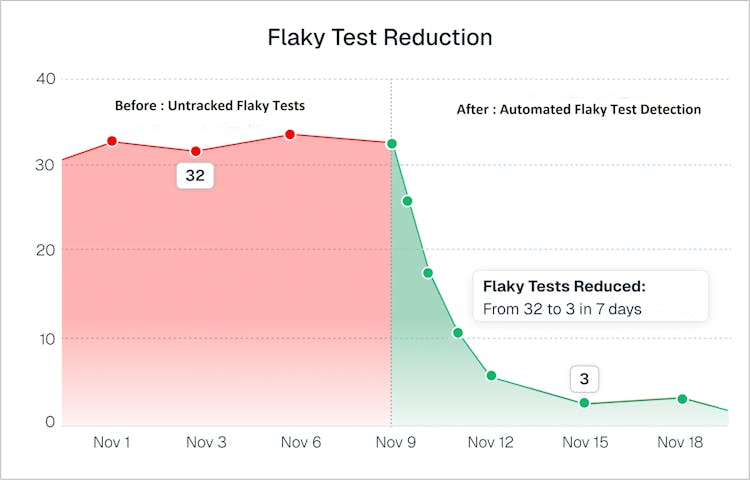Select the topmost green data point at Nov 9

point(392,144)
